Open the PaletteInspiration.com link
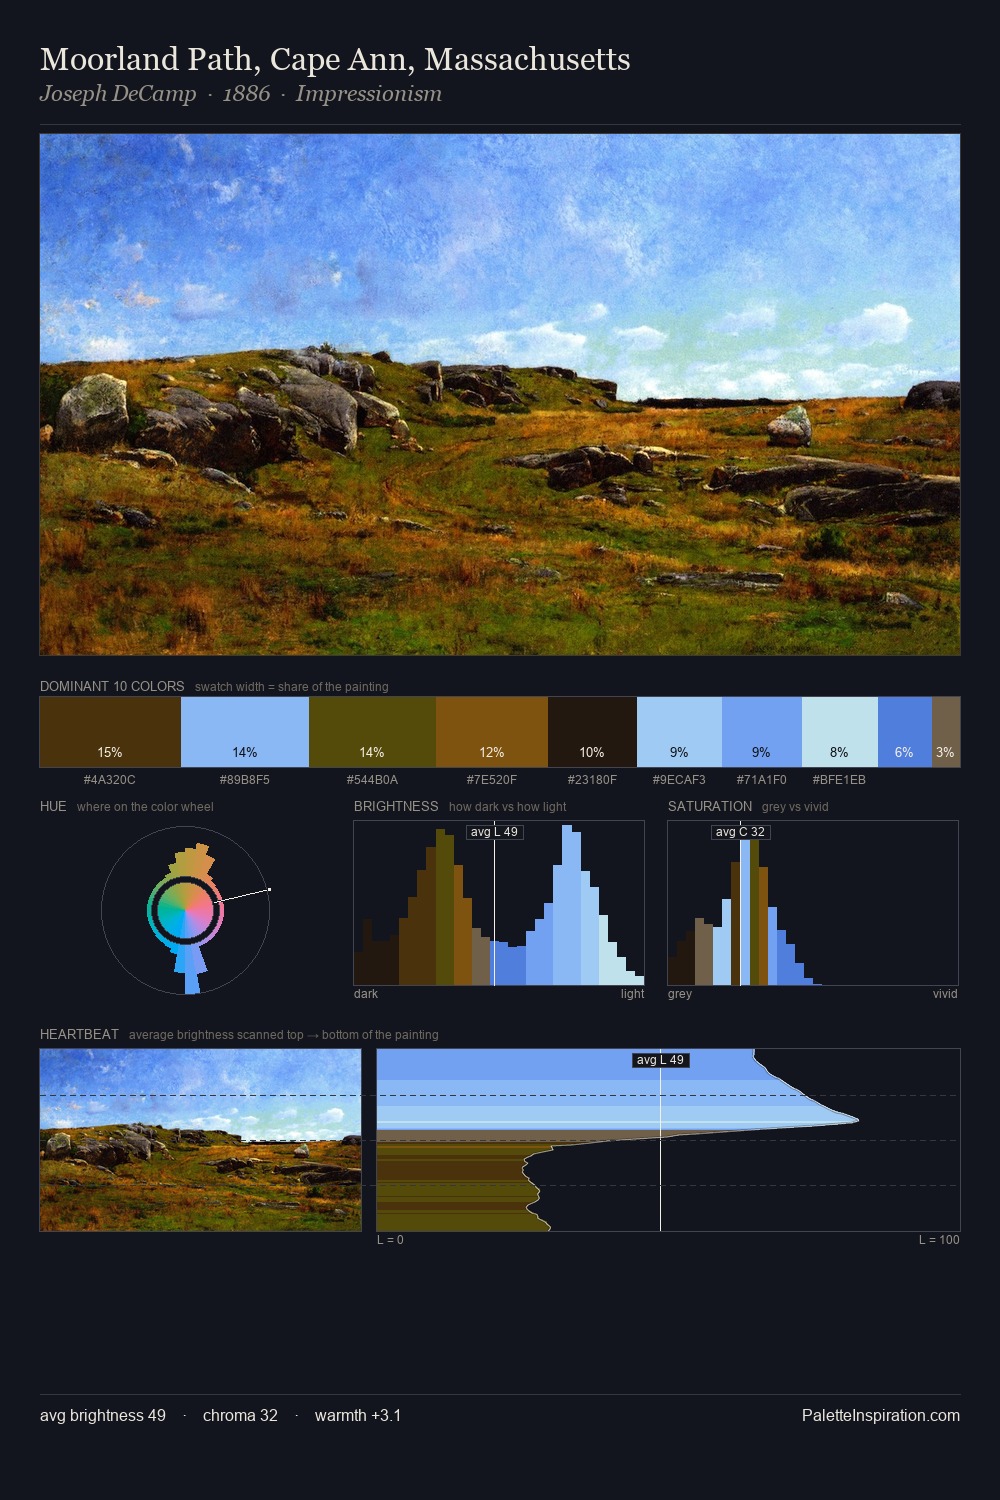The width and height of the screenshot is (1000, 1500). pos(881,1415)
